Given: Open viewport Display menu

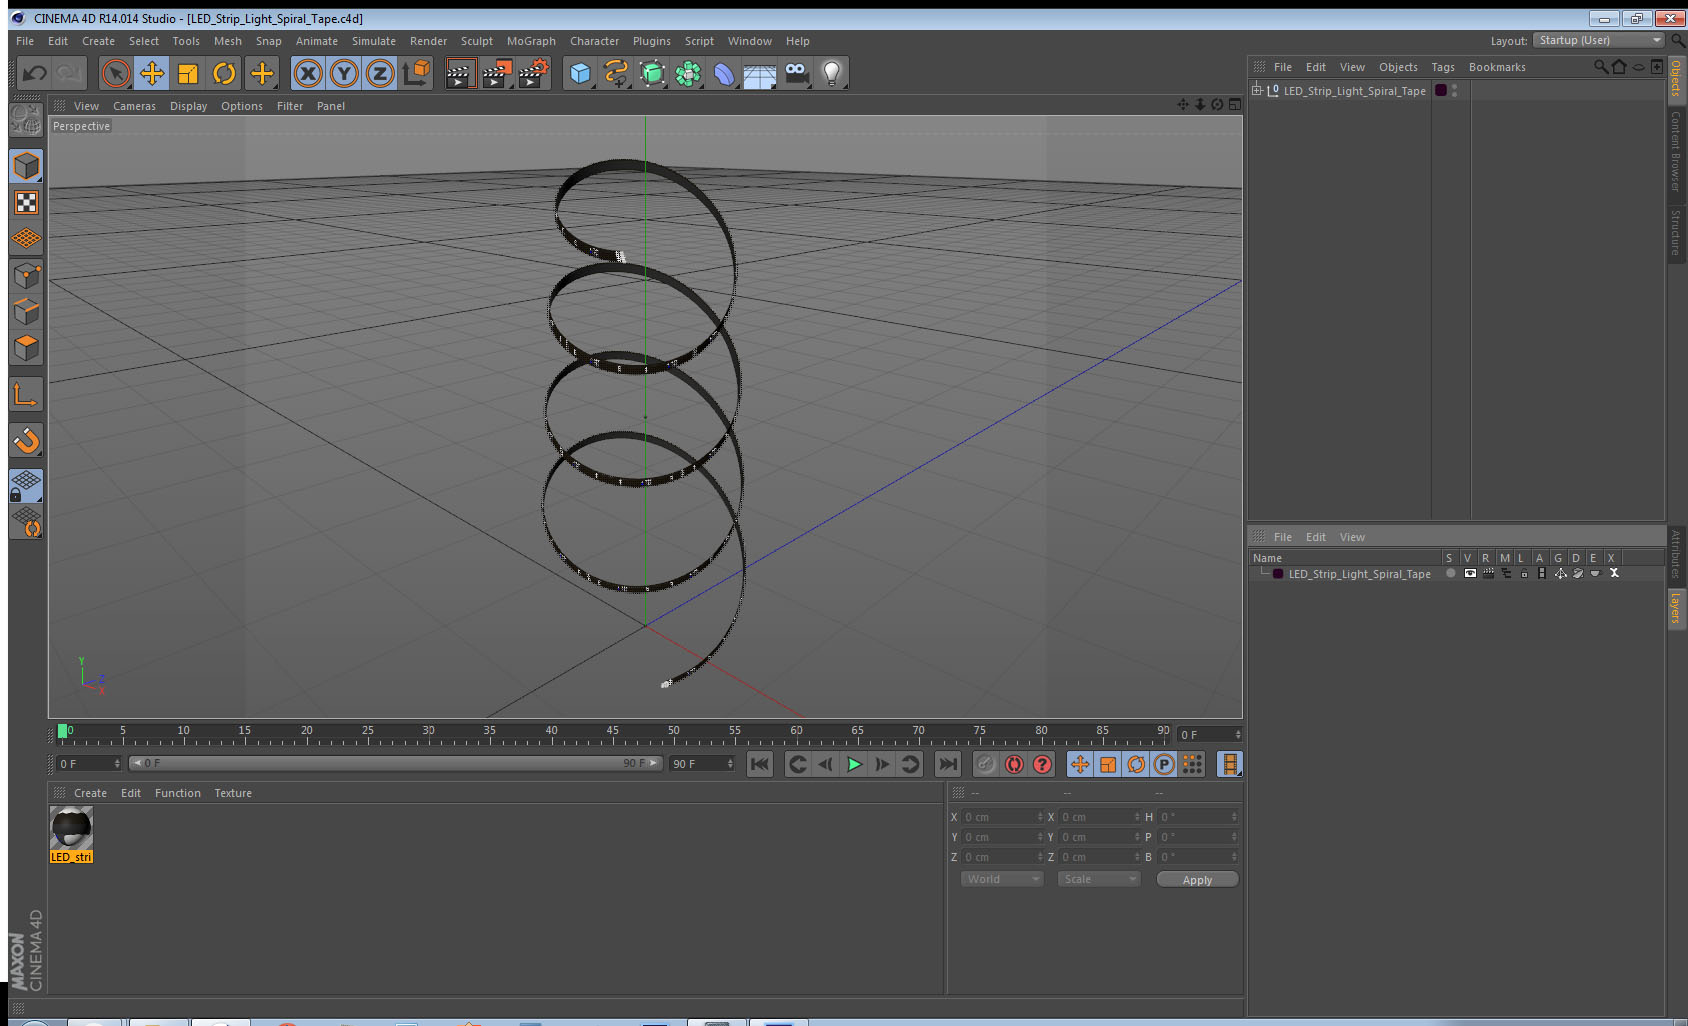Looking at the screenshot, I should click(x=188, y=106).
